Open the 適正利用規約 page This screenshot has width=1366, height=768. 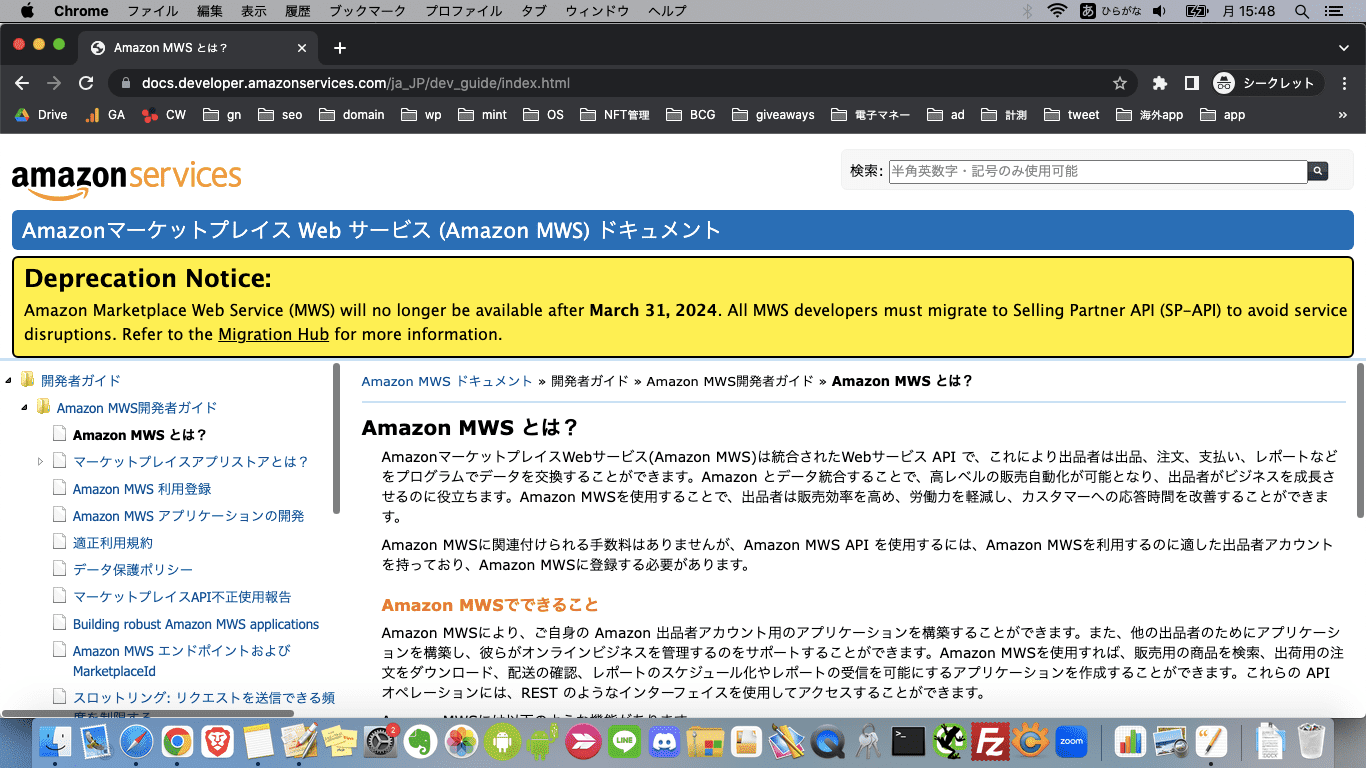[x=113, y=543]
